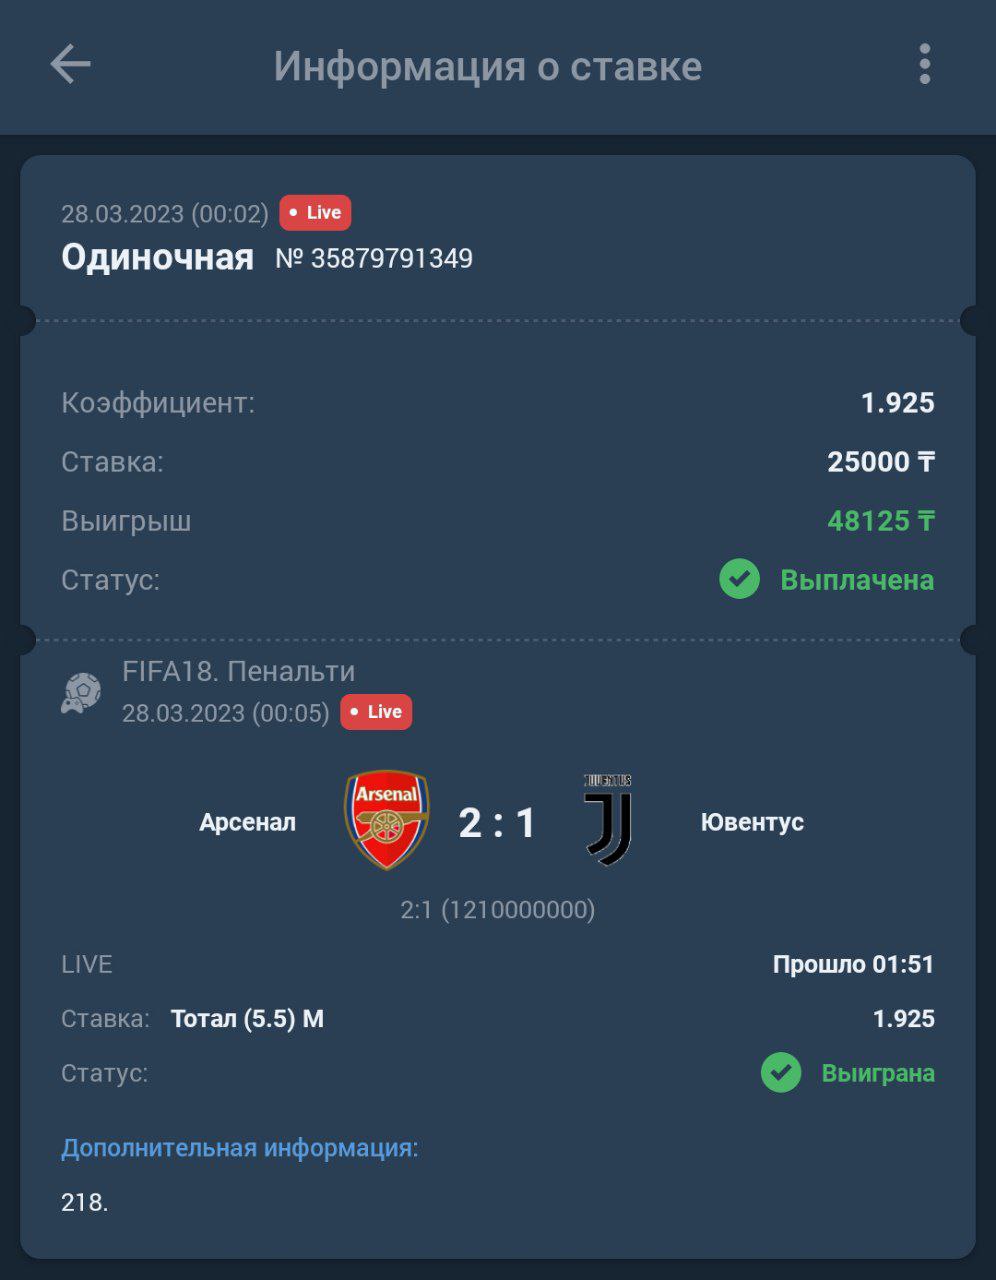996x1280 pixels.
Task: Select bet number 35879791349
Action: tap(374, 259)
